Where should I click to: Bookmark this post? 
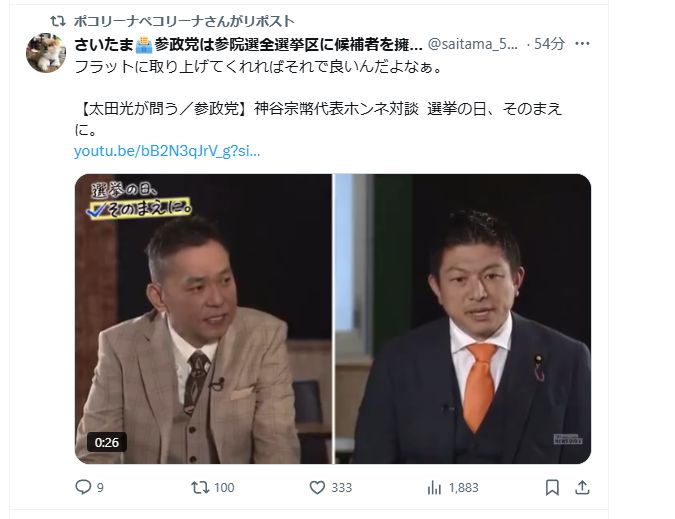pos(552,488)
